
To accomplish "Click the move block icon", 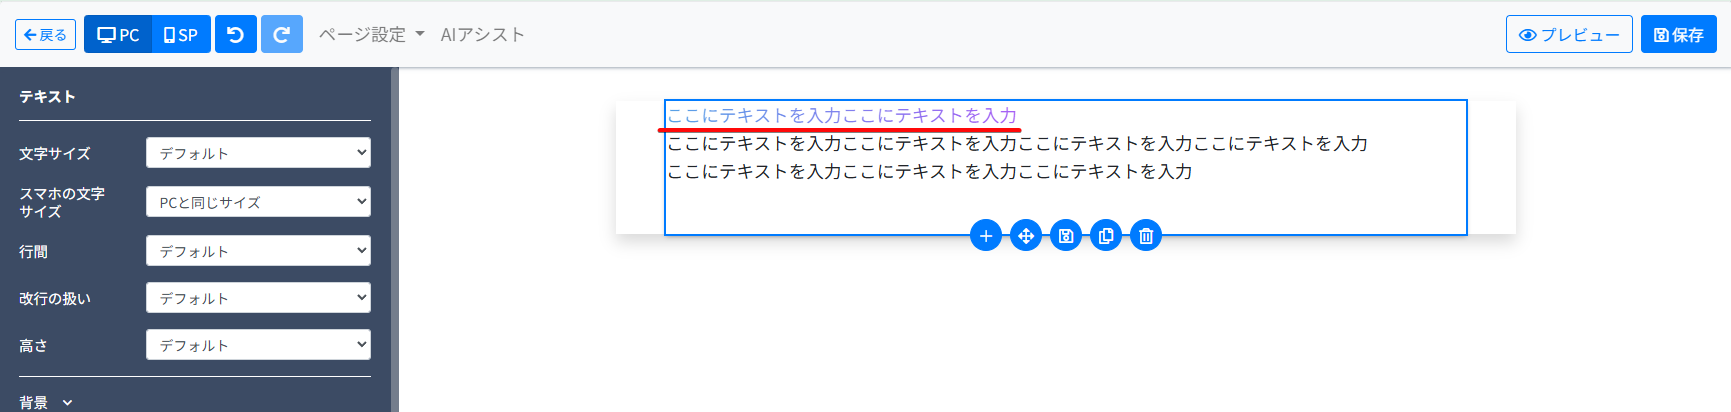I will [x=1026, y=236].
